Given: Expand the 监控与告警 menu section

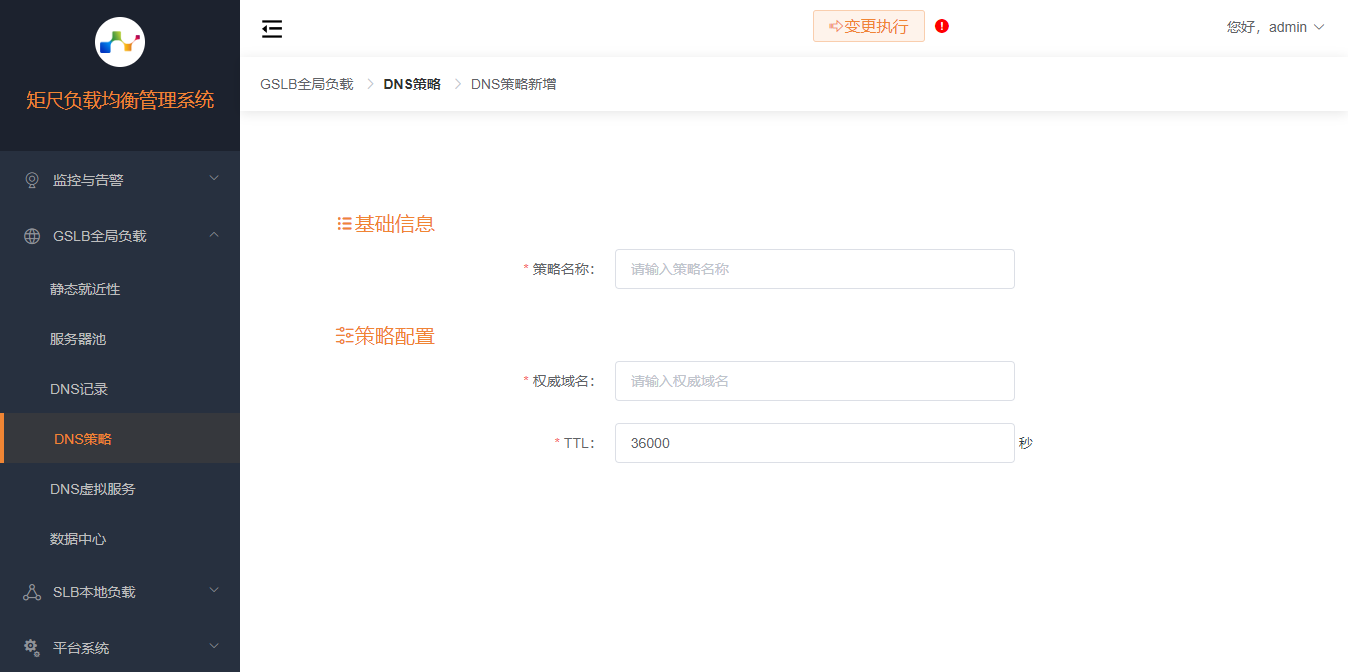Looking at the screenshot, I should pyautogui.click(x=120, y=179).
